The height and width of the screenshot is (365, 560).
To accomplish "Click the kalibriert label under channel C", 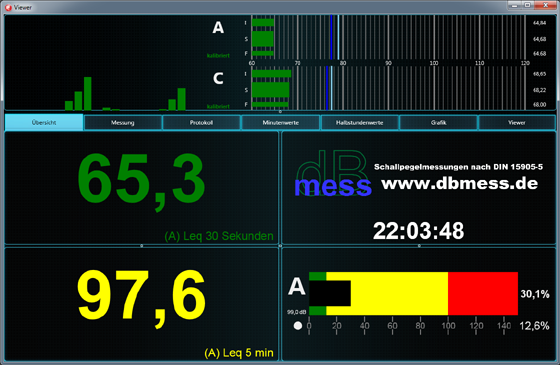I will pos(218,106).
